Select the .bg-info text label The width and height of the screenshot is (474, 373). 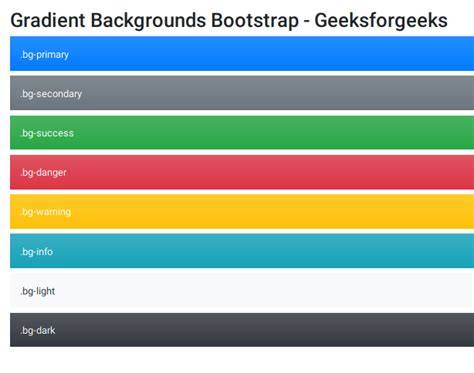click(x=37, y=252)
